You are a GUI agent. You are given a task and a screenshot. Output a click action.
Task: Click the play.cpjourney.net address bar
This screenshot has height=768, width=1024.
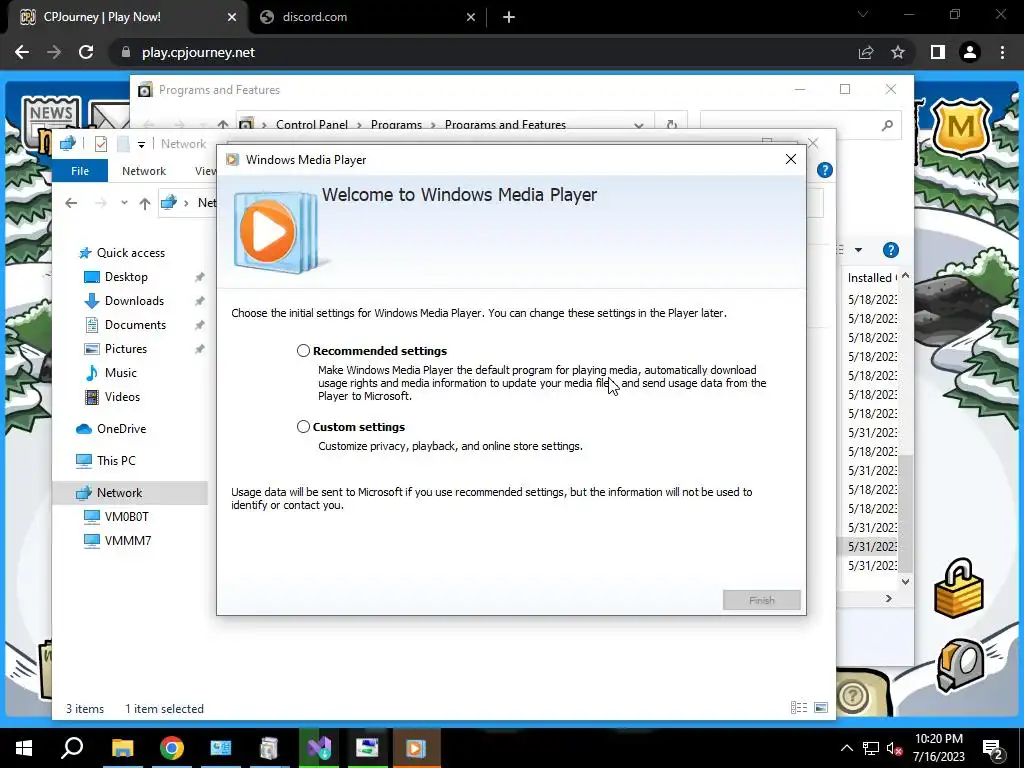click(199, 52)
